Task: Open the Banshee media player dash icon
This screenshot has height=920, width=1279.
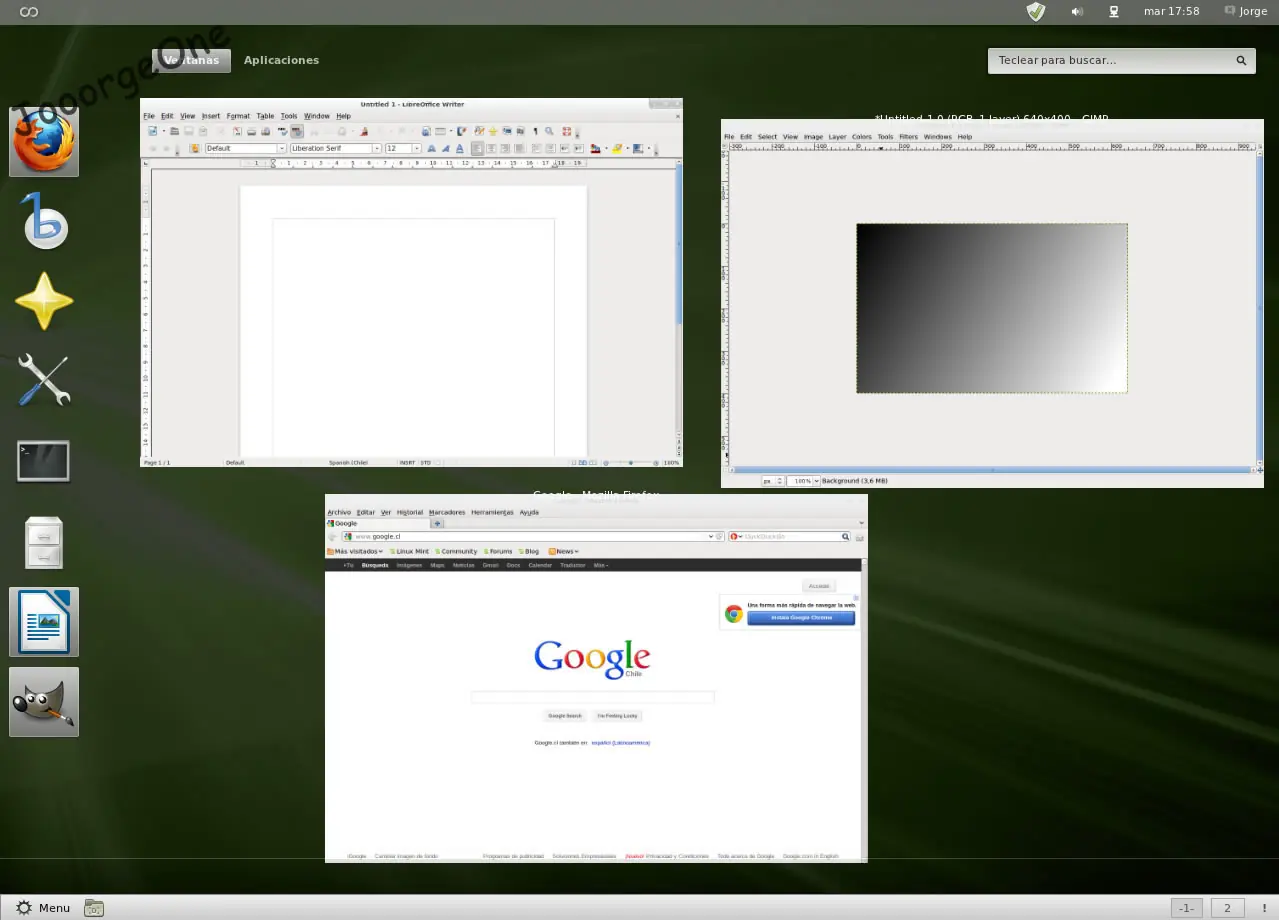Action: pyautogui.click(x=44, y=220)
